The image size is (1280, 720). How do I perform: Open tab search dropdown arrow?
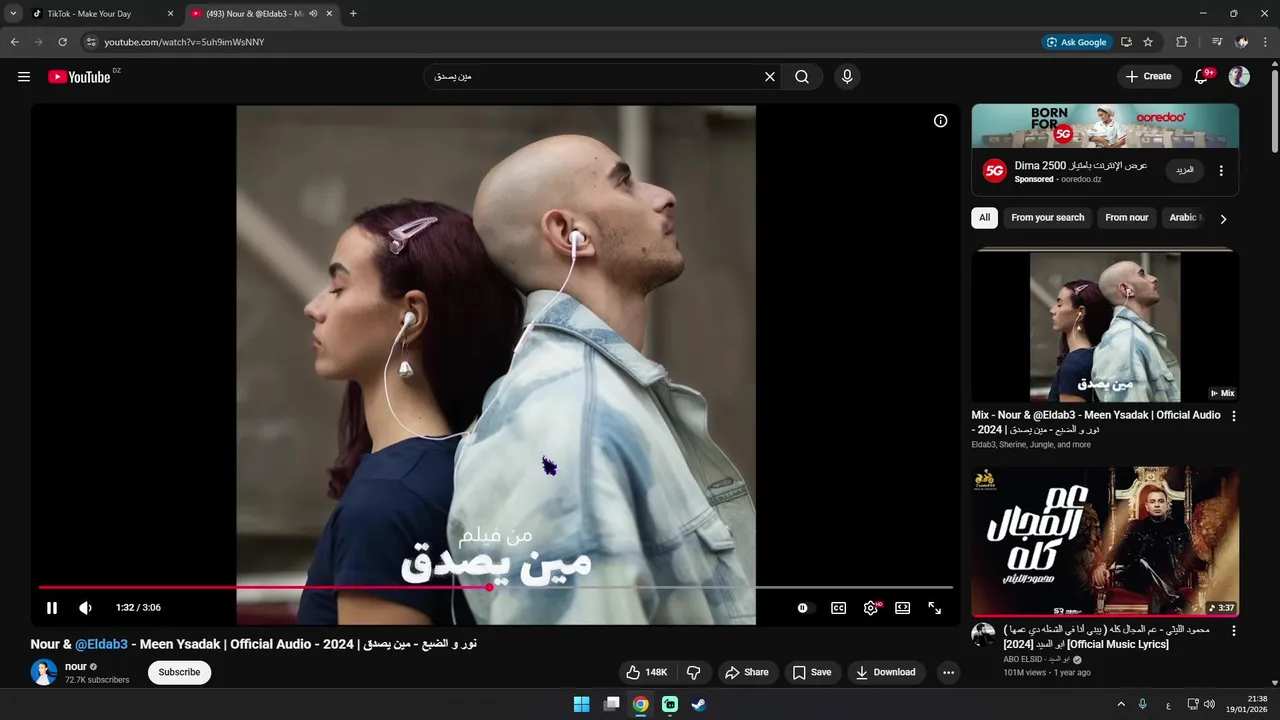[13, 14]
